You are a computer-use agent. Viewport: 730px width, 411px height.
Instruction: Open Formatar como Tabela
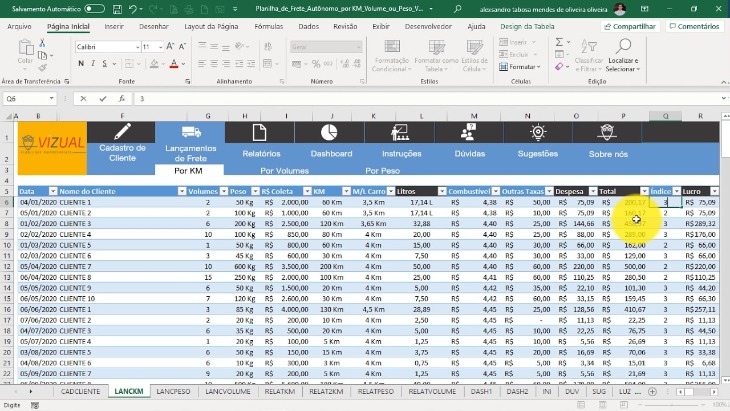point(436,55)
